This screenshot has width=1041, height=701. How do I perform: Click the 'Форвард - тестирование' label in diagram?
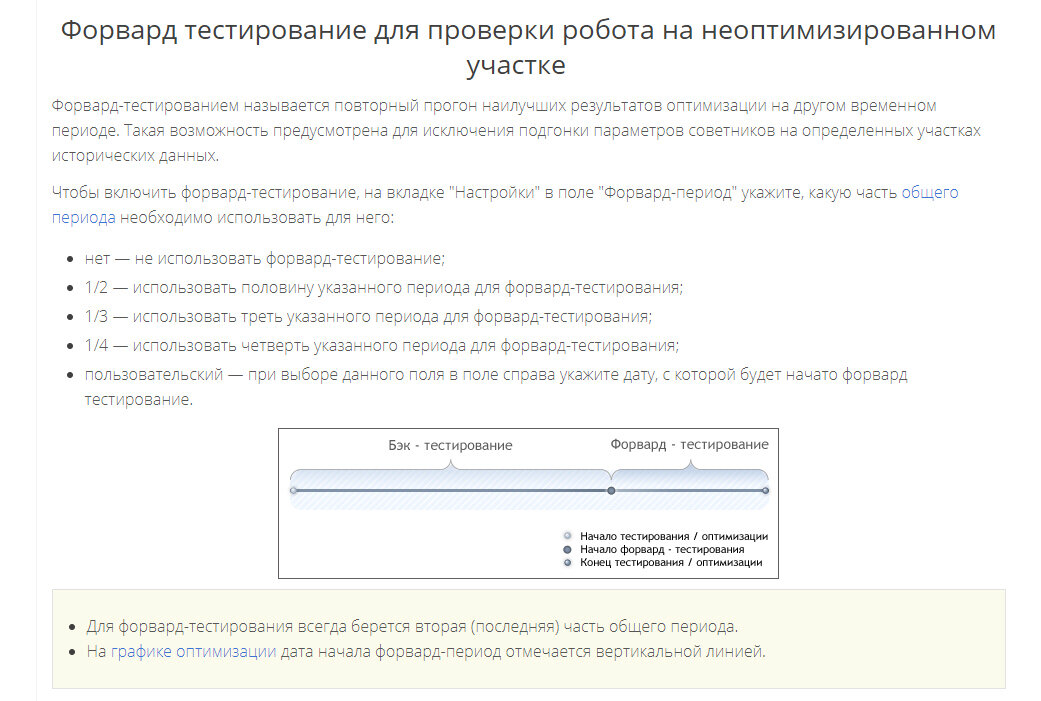click(x=689, y=444)
